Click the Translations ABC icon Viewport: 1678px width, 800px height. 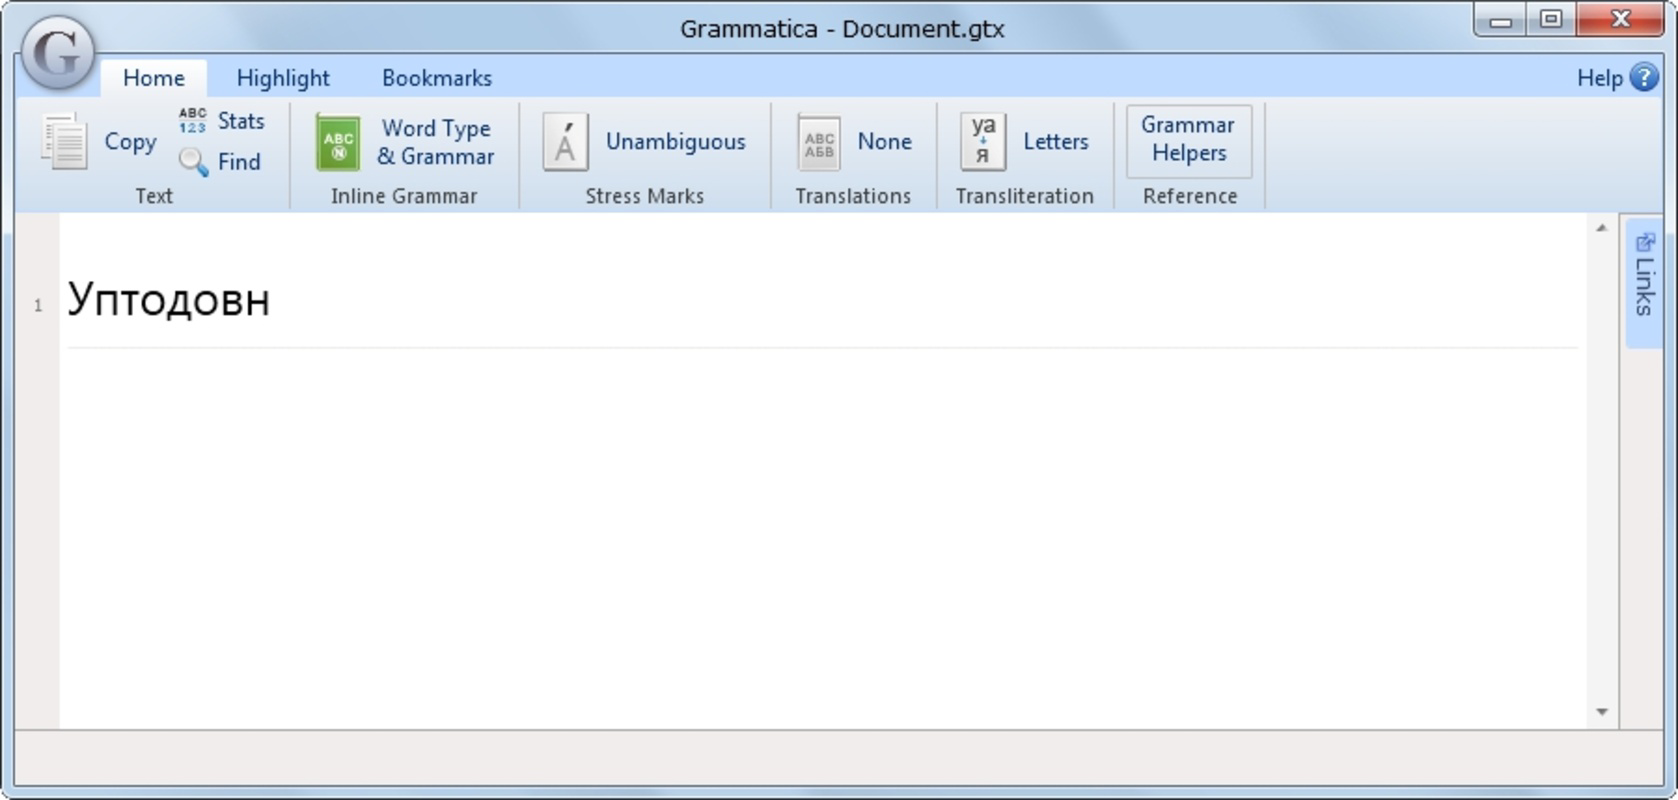tap(819, 142)
